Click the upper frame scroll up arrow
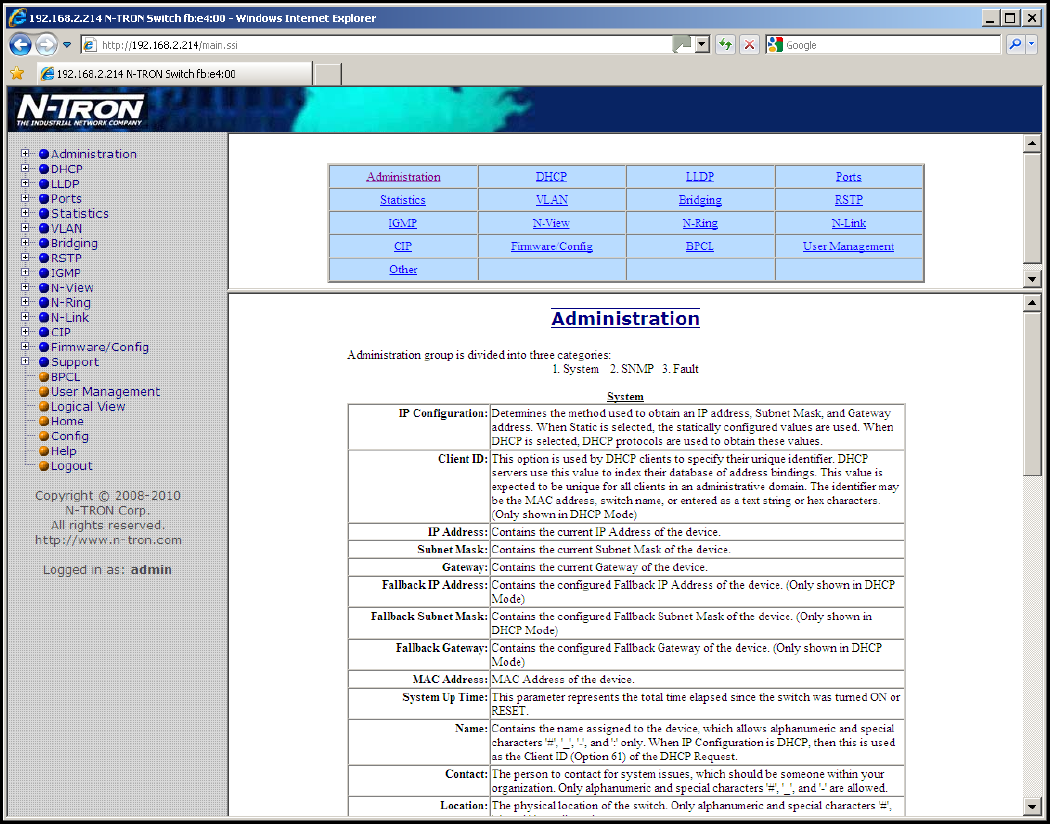 (1032, 143)
